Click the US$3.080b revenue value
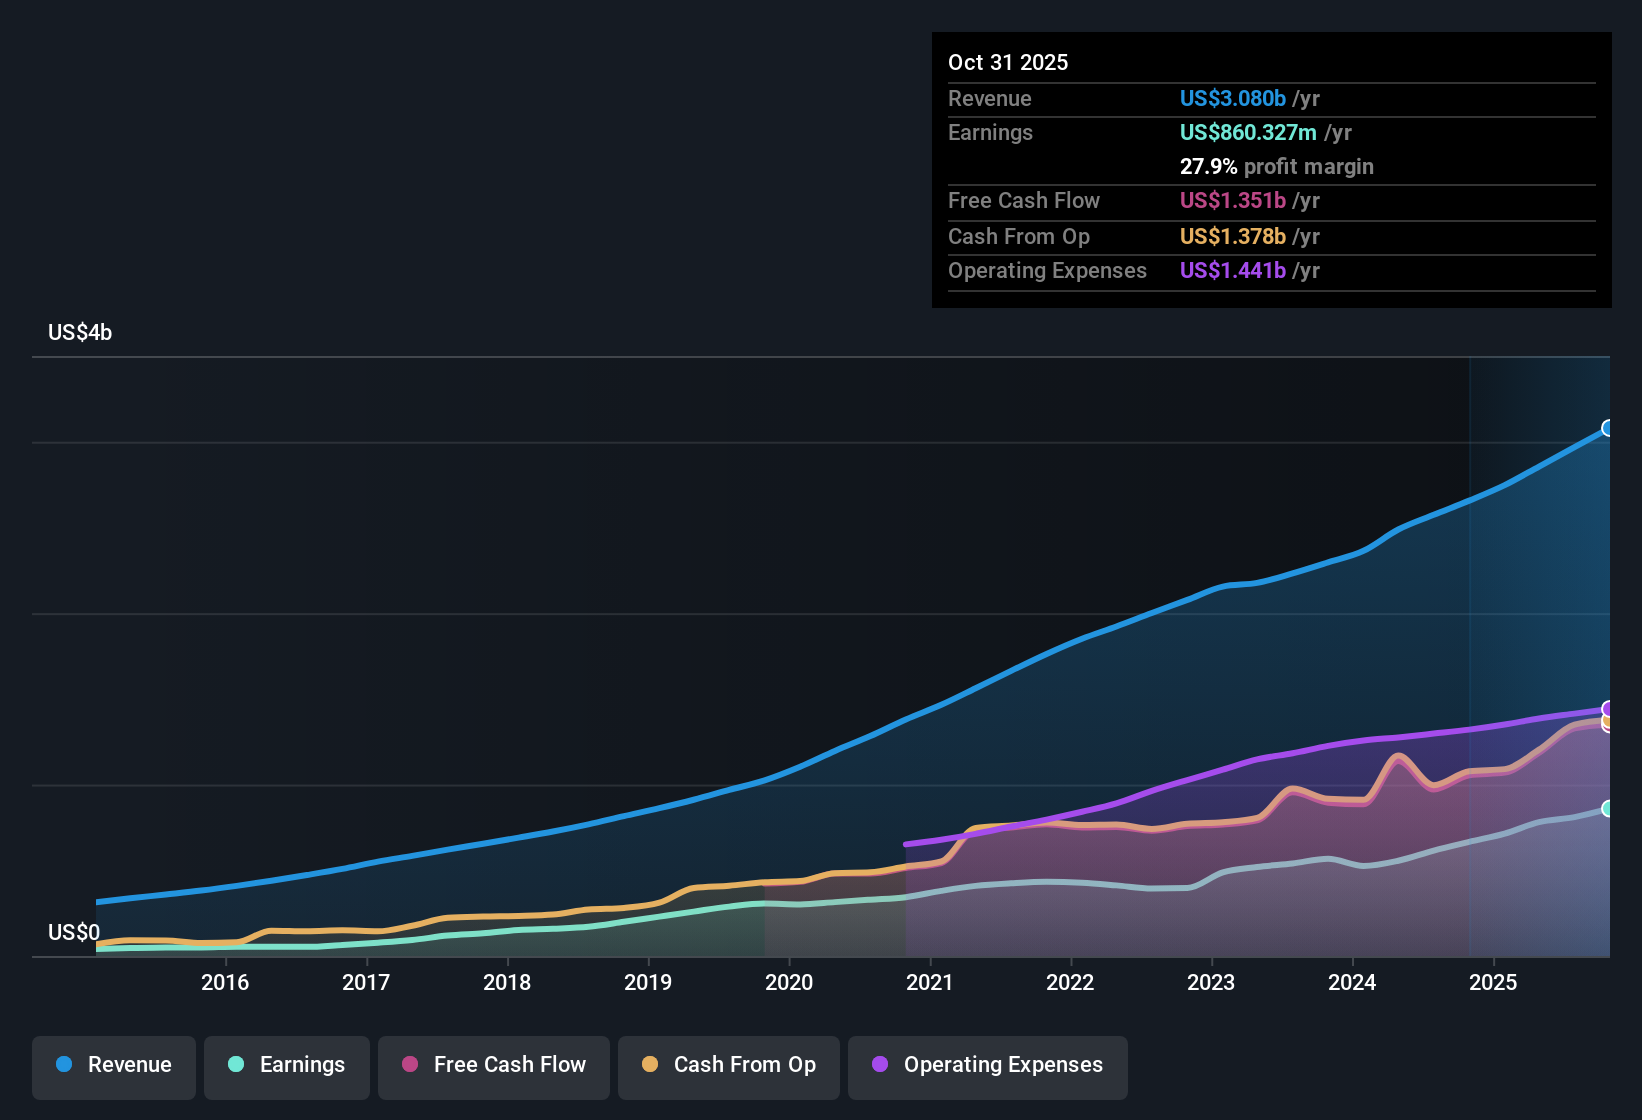The width and height of the screenshot is (1642, 1120). pos(1233,98)
